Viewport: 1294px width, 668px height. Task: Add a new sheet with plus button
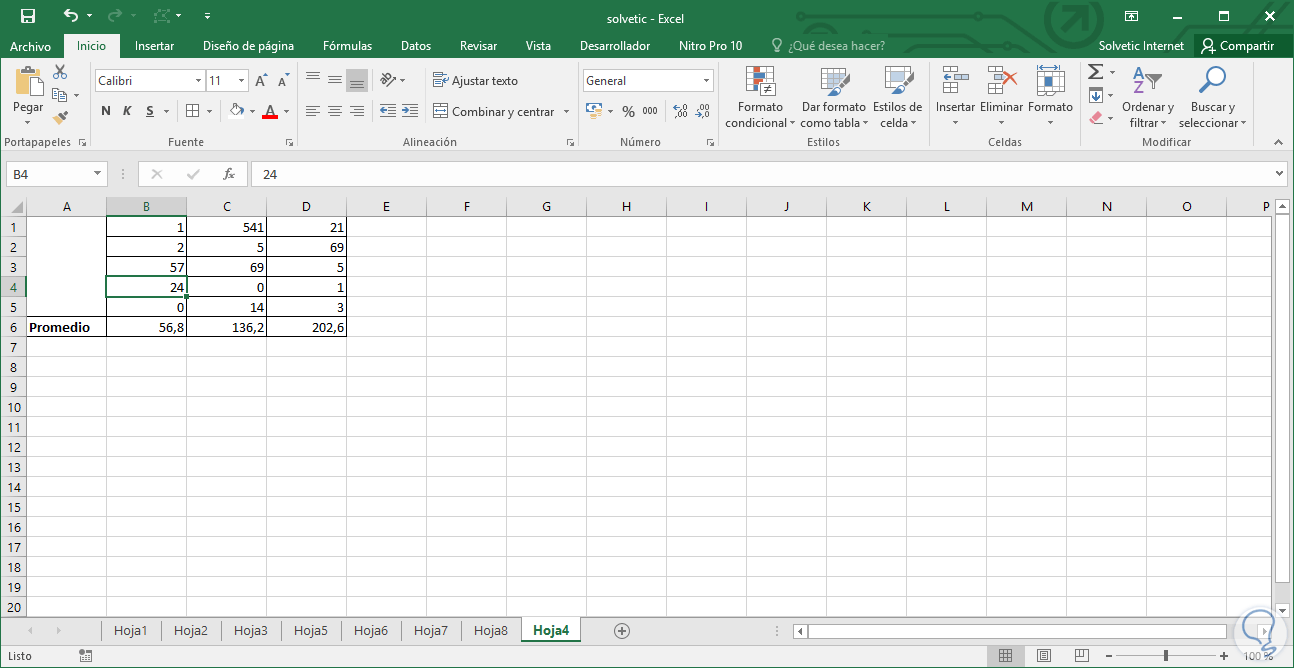coord(622,631)
